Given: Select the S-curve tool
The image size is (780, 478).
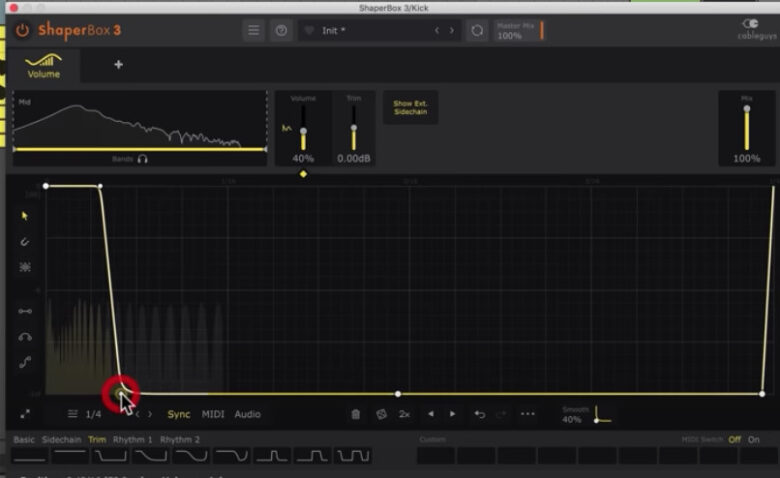Looking at the screenshot, I should (25, 362).
